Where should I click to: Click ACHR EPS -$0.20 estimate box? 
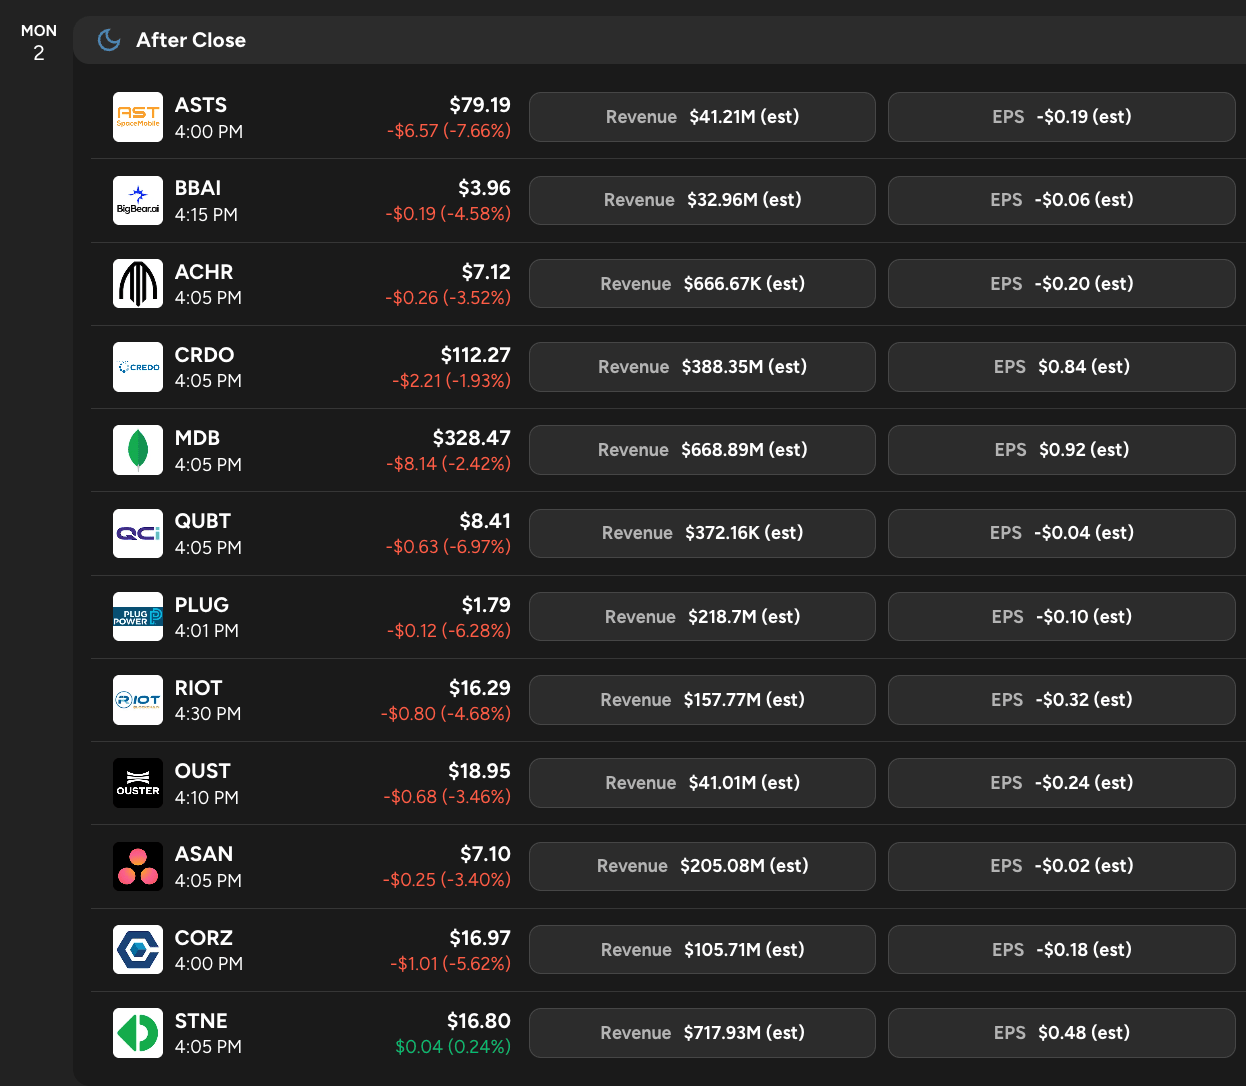[1062, 284]
